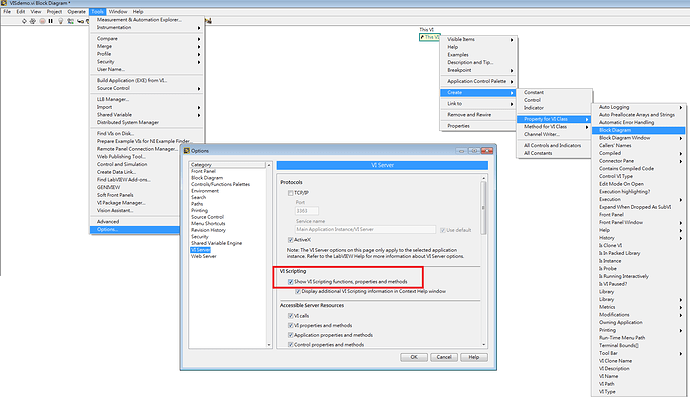Select the VI Server category
The width and height of the screenshot is (690, 399).
pos(201,250)
